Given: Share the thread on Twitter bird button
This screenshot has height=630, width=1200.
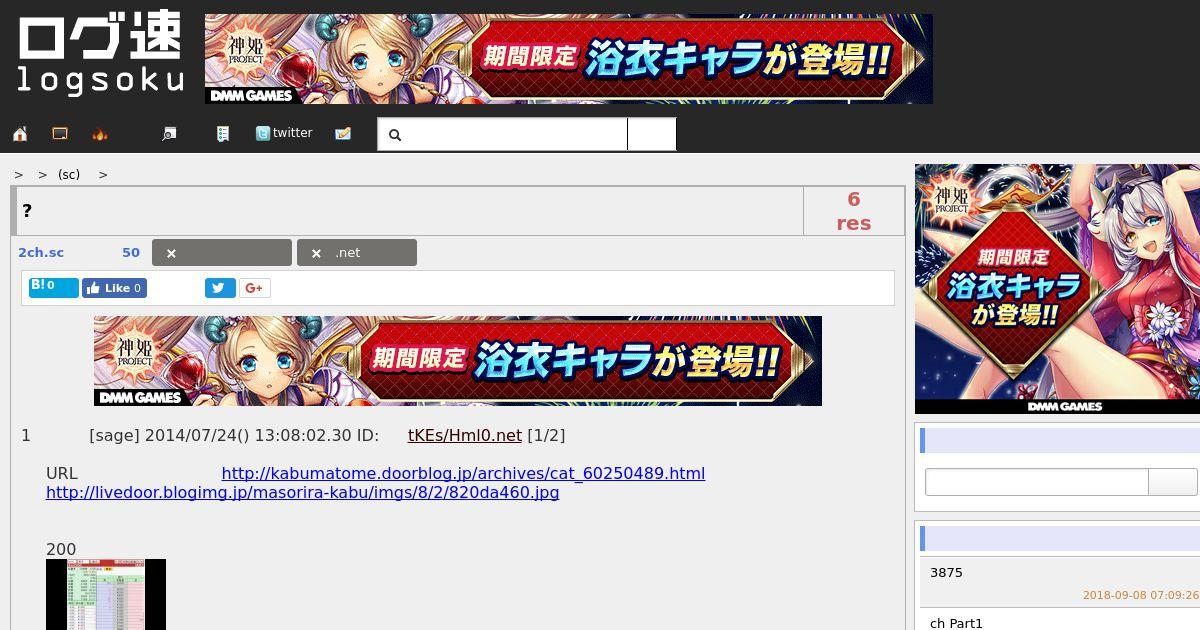Looking at the screenshot, I should coord(220,288).
